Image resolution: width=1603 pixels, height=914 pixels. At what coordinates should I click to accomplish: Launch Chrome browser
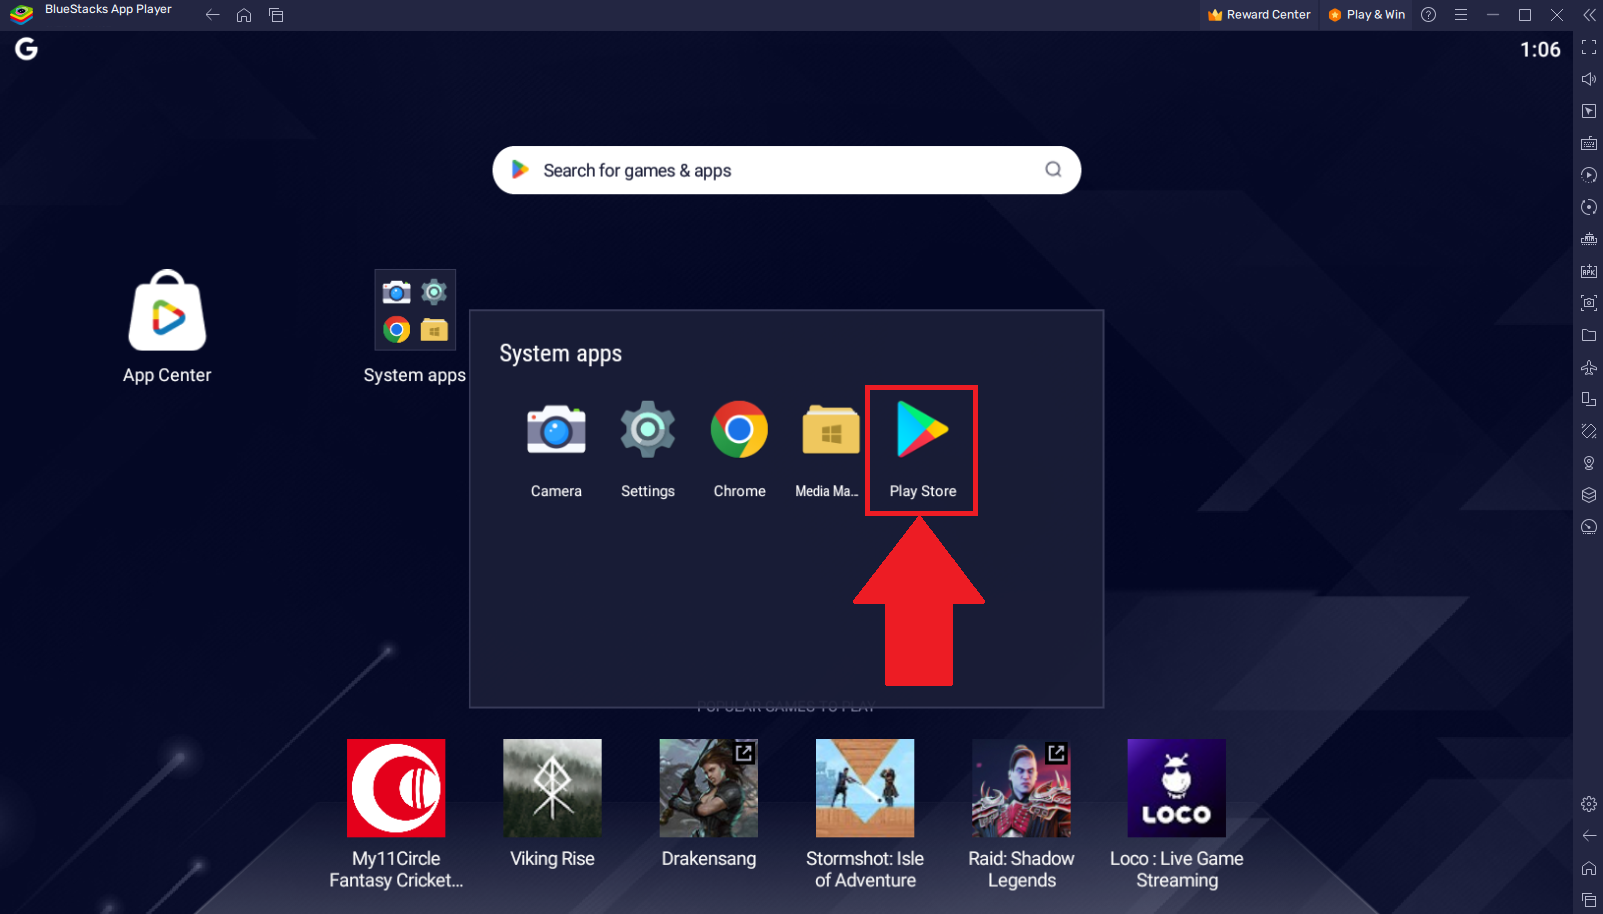(739, 449)
